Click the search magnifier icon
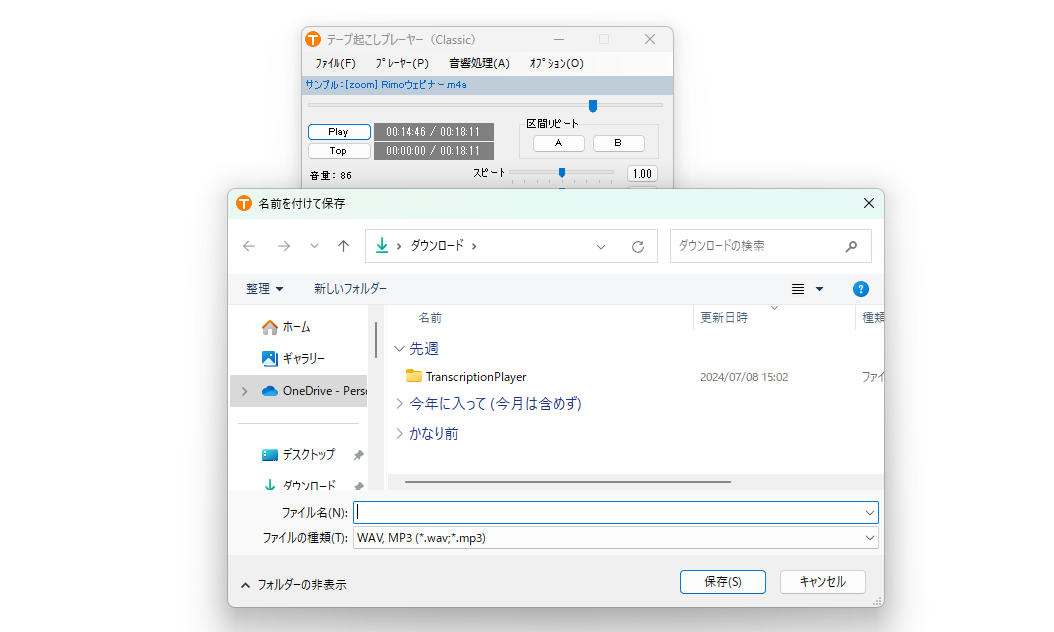 (851, 246)
